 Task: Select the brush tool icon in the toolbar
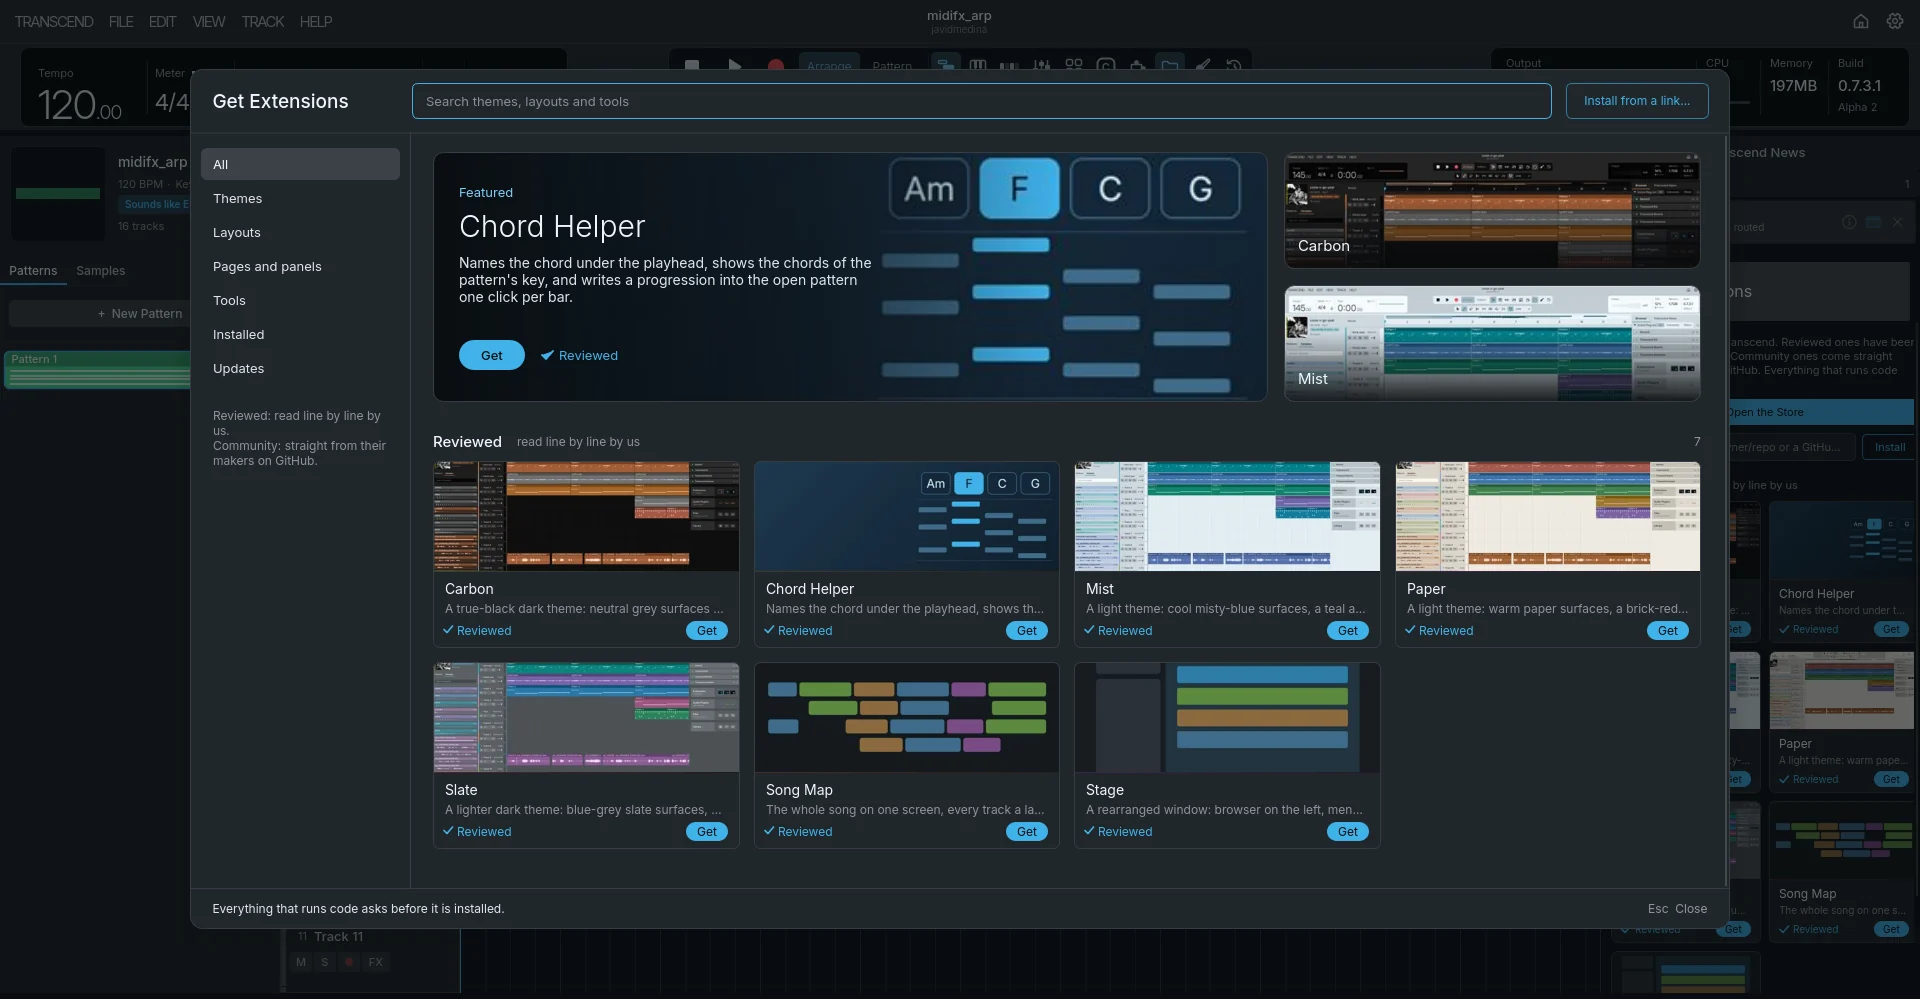1203,65
